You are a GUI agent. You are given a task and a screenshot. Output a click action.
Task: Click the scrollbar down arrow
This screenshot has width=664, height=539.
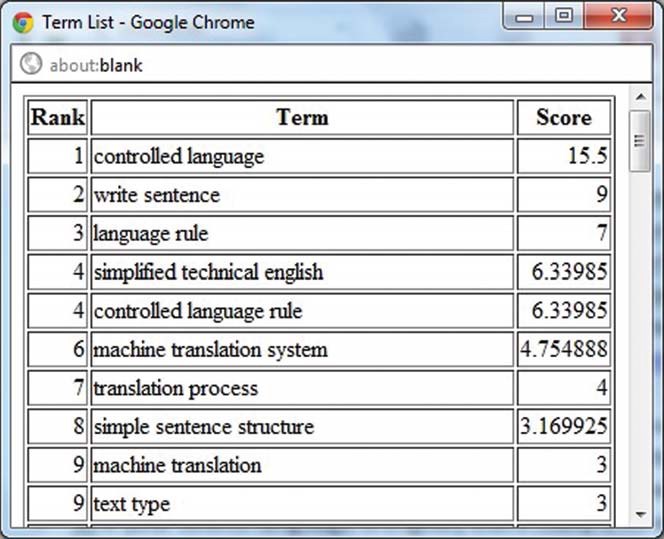[x=640, y=515]
